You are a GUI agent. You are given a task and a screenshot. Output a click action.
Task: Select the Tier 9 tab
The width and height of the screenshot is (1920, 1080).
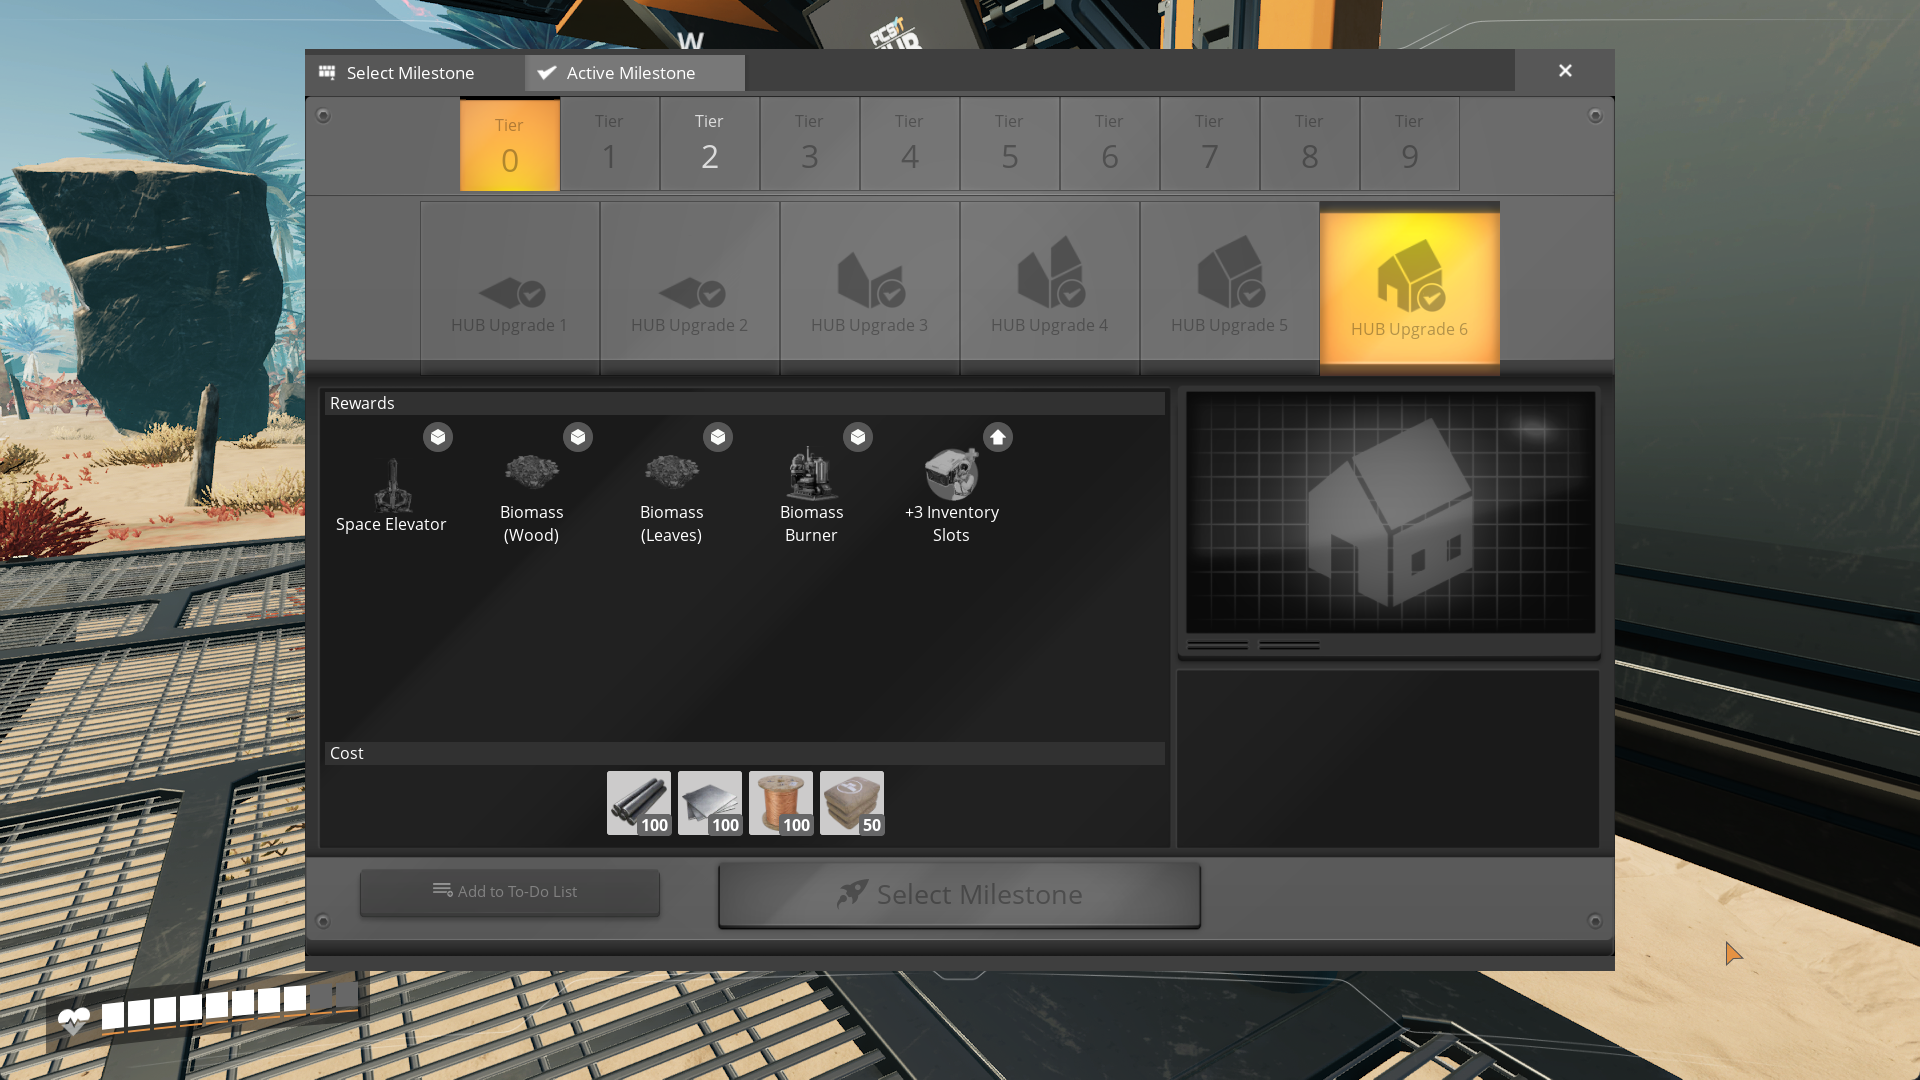[x=1410, y=144]
